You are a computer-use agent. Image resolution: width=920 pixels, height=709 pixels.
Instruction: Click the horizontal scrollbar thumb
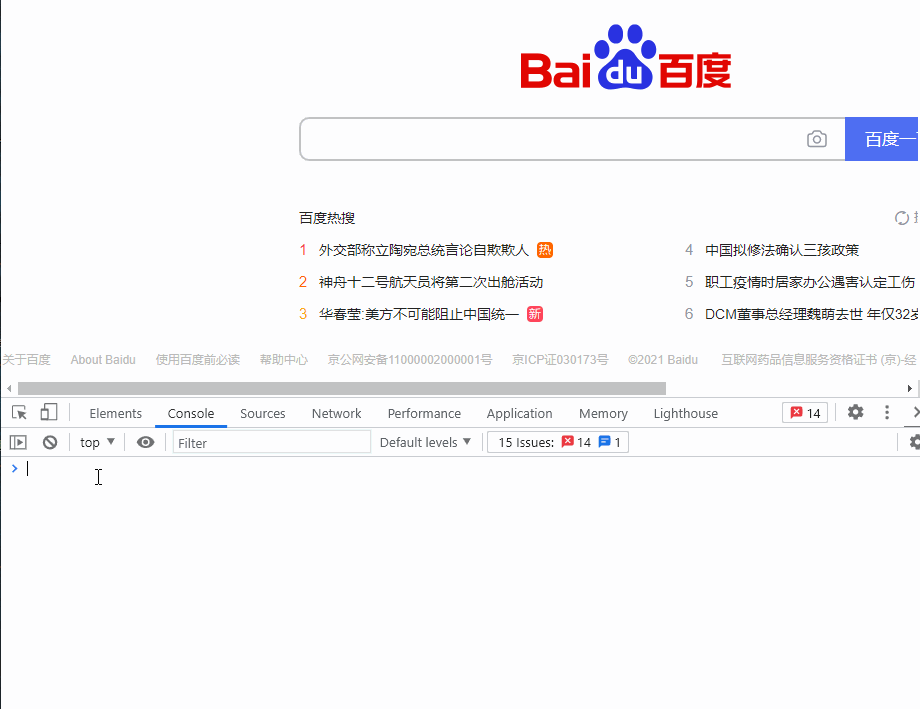click(x=341, y=389)
